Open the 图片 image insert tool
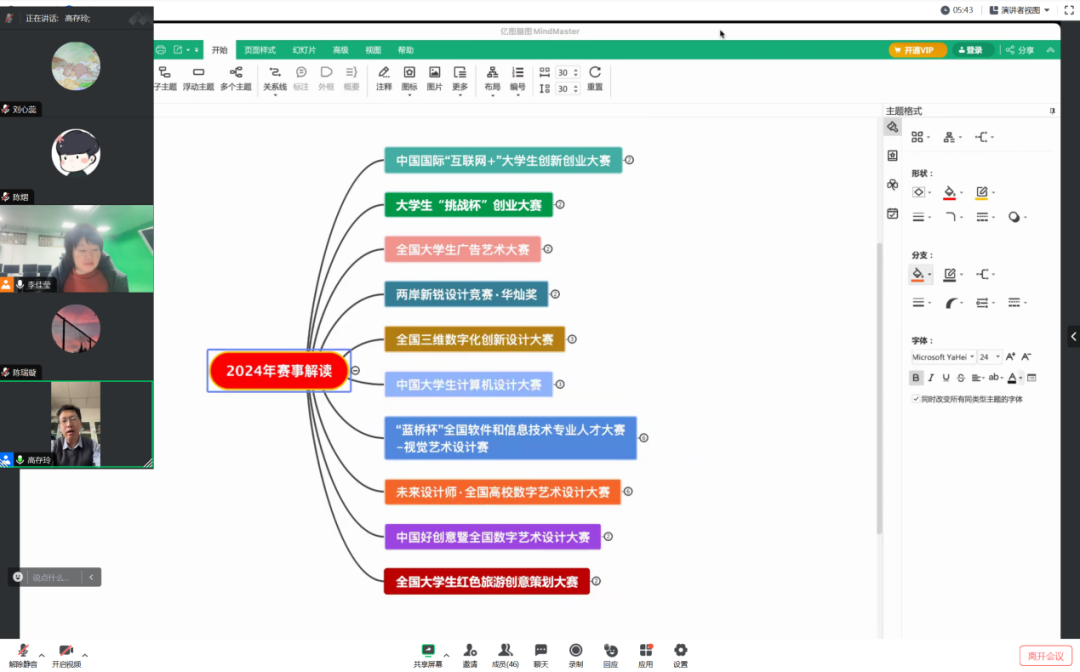 (x=434, y=78)
